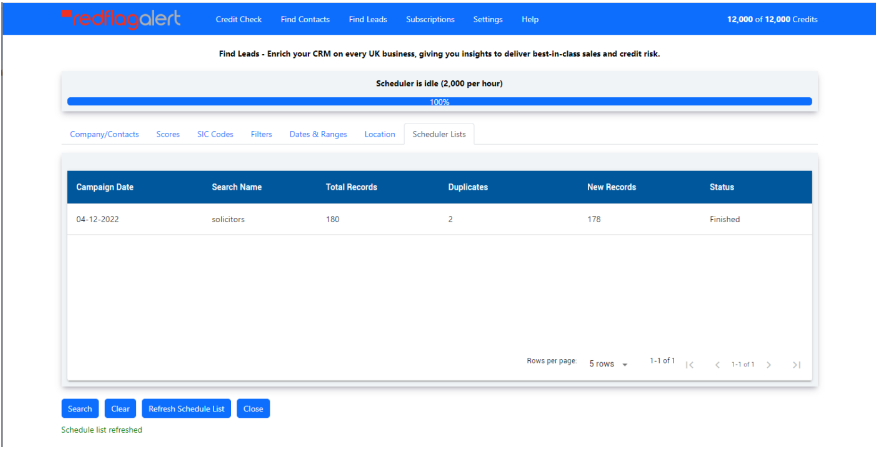Click Scheduler is idle status text
This screenshot has height=452, width=876.
pos(439,84)
